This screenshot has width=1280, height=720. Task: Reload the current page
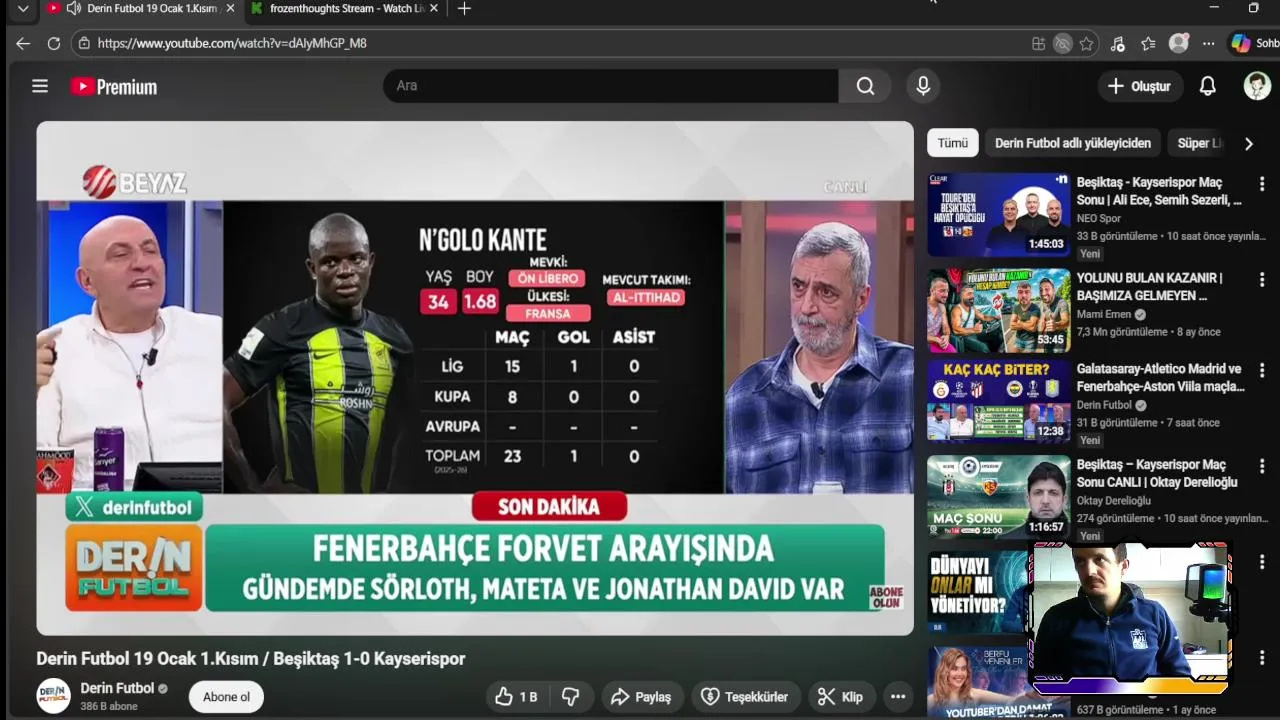coord(54,43)
